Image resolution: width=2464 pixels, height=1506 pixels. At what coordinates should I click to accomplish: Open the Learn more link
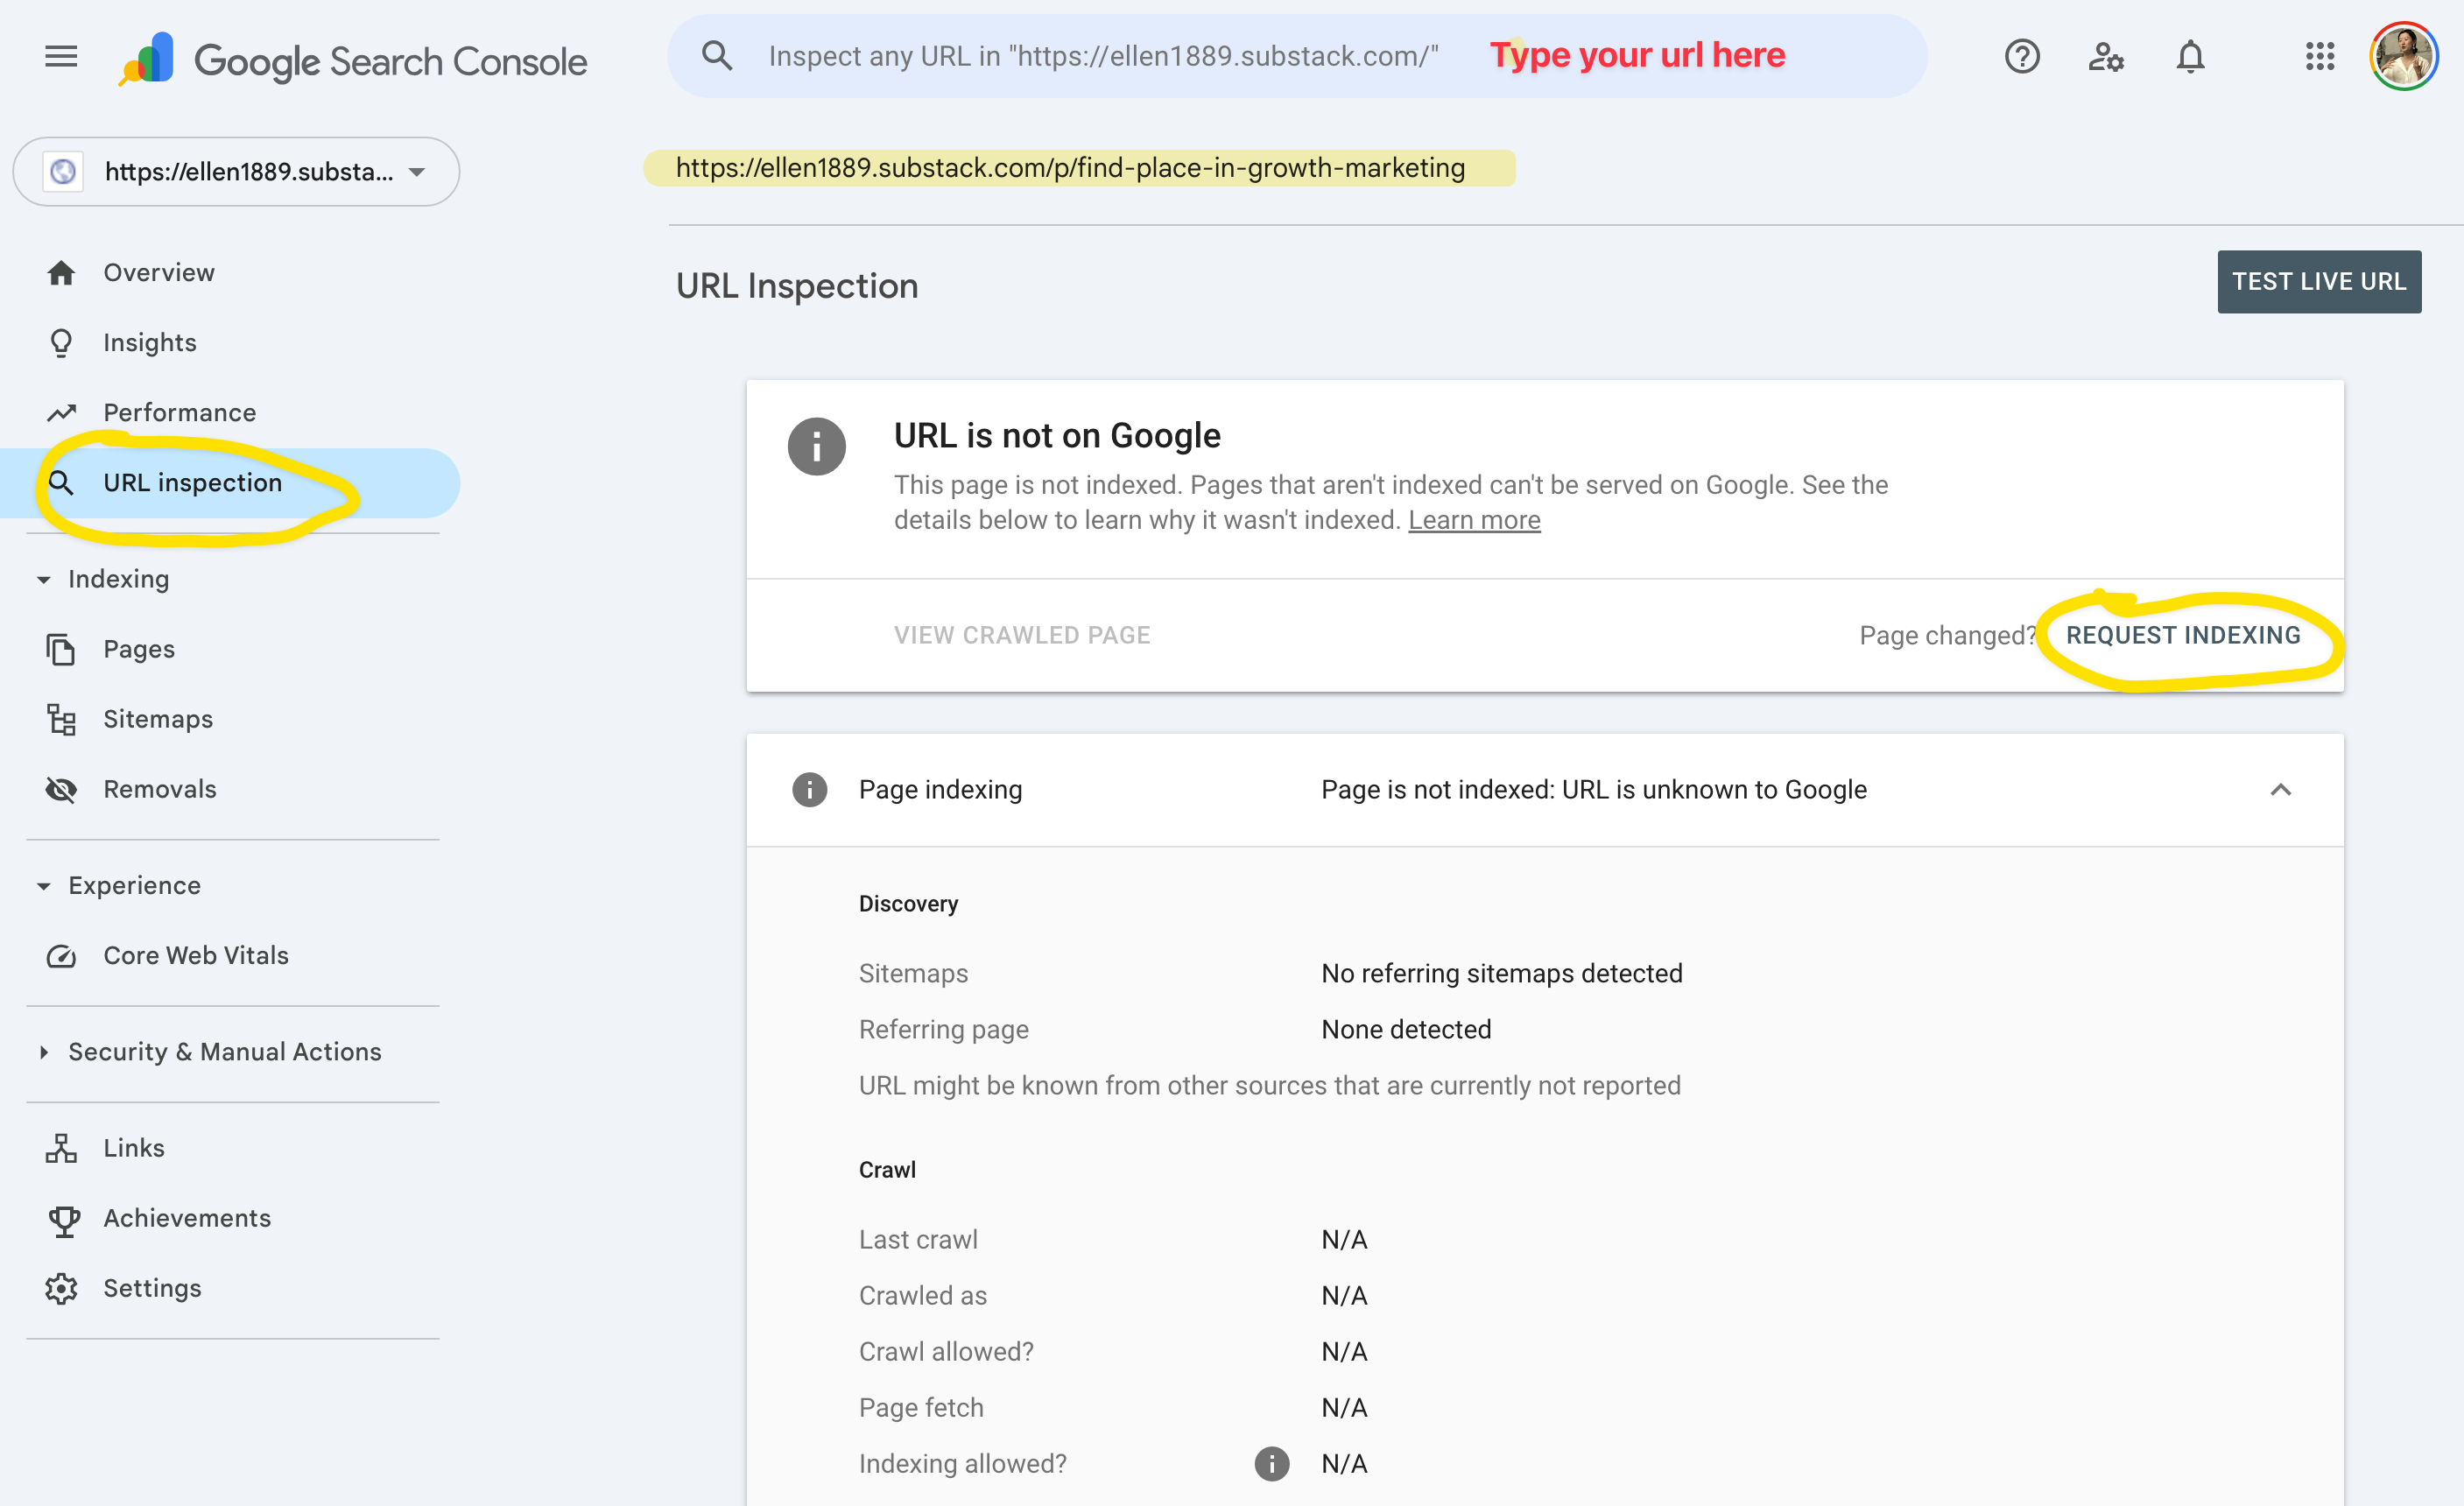click(x=1474, y=520)
